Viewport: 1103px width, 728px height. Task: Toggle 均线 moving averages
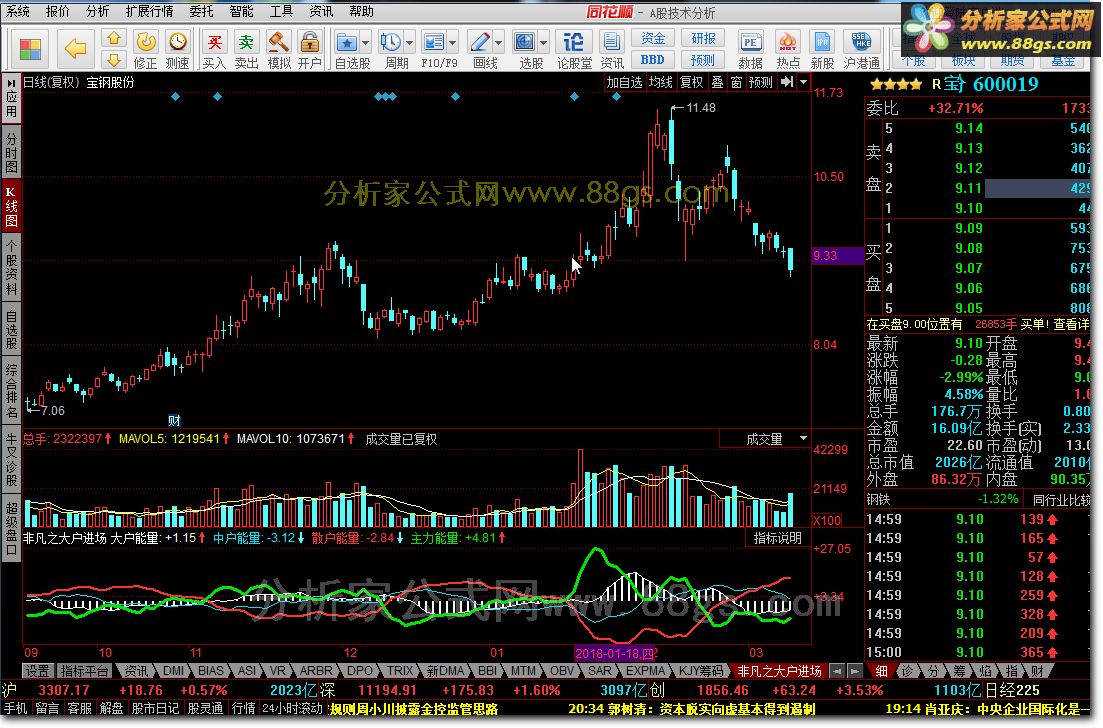click(x=661, y=82)
